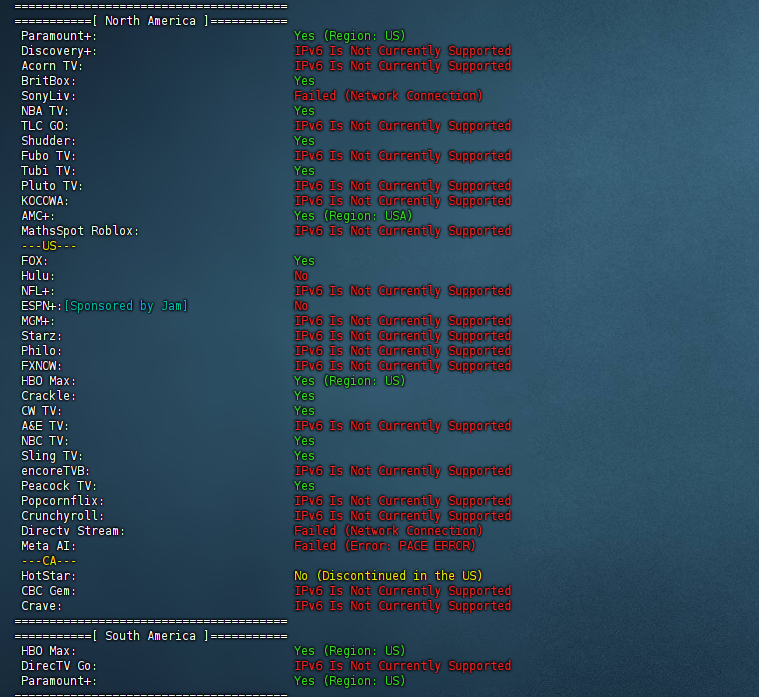Click the green 'Yes' result for BritBox
This screenshot has width=759, height=697.
pyautogui.click(x=304, y=81)
